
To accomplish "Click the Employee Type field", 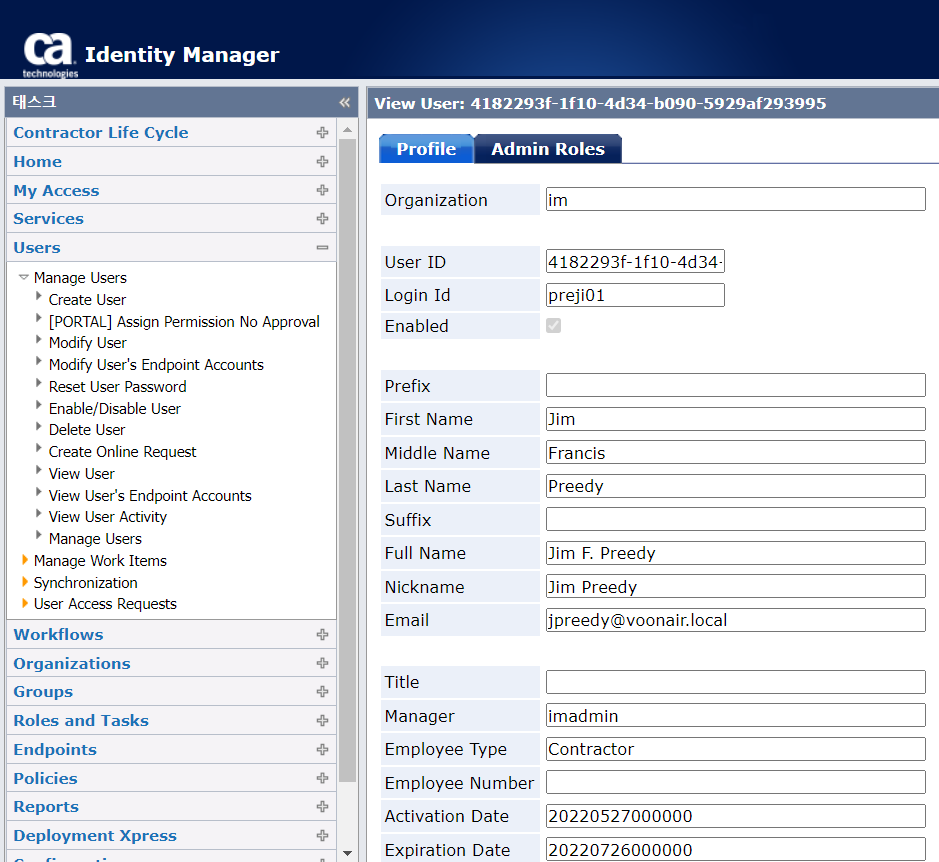I will pos(735,749).
